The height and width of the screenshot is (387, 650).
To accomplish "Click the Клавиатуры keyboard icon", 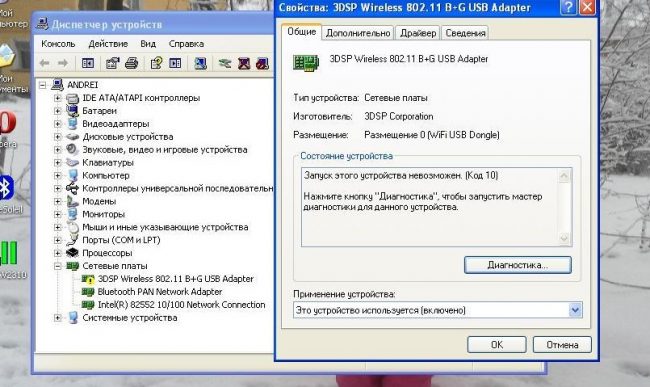I will [x=73, y=162].
